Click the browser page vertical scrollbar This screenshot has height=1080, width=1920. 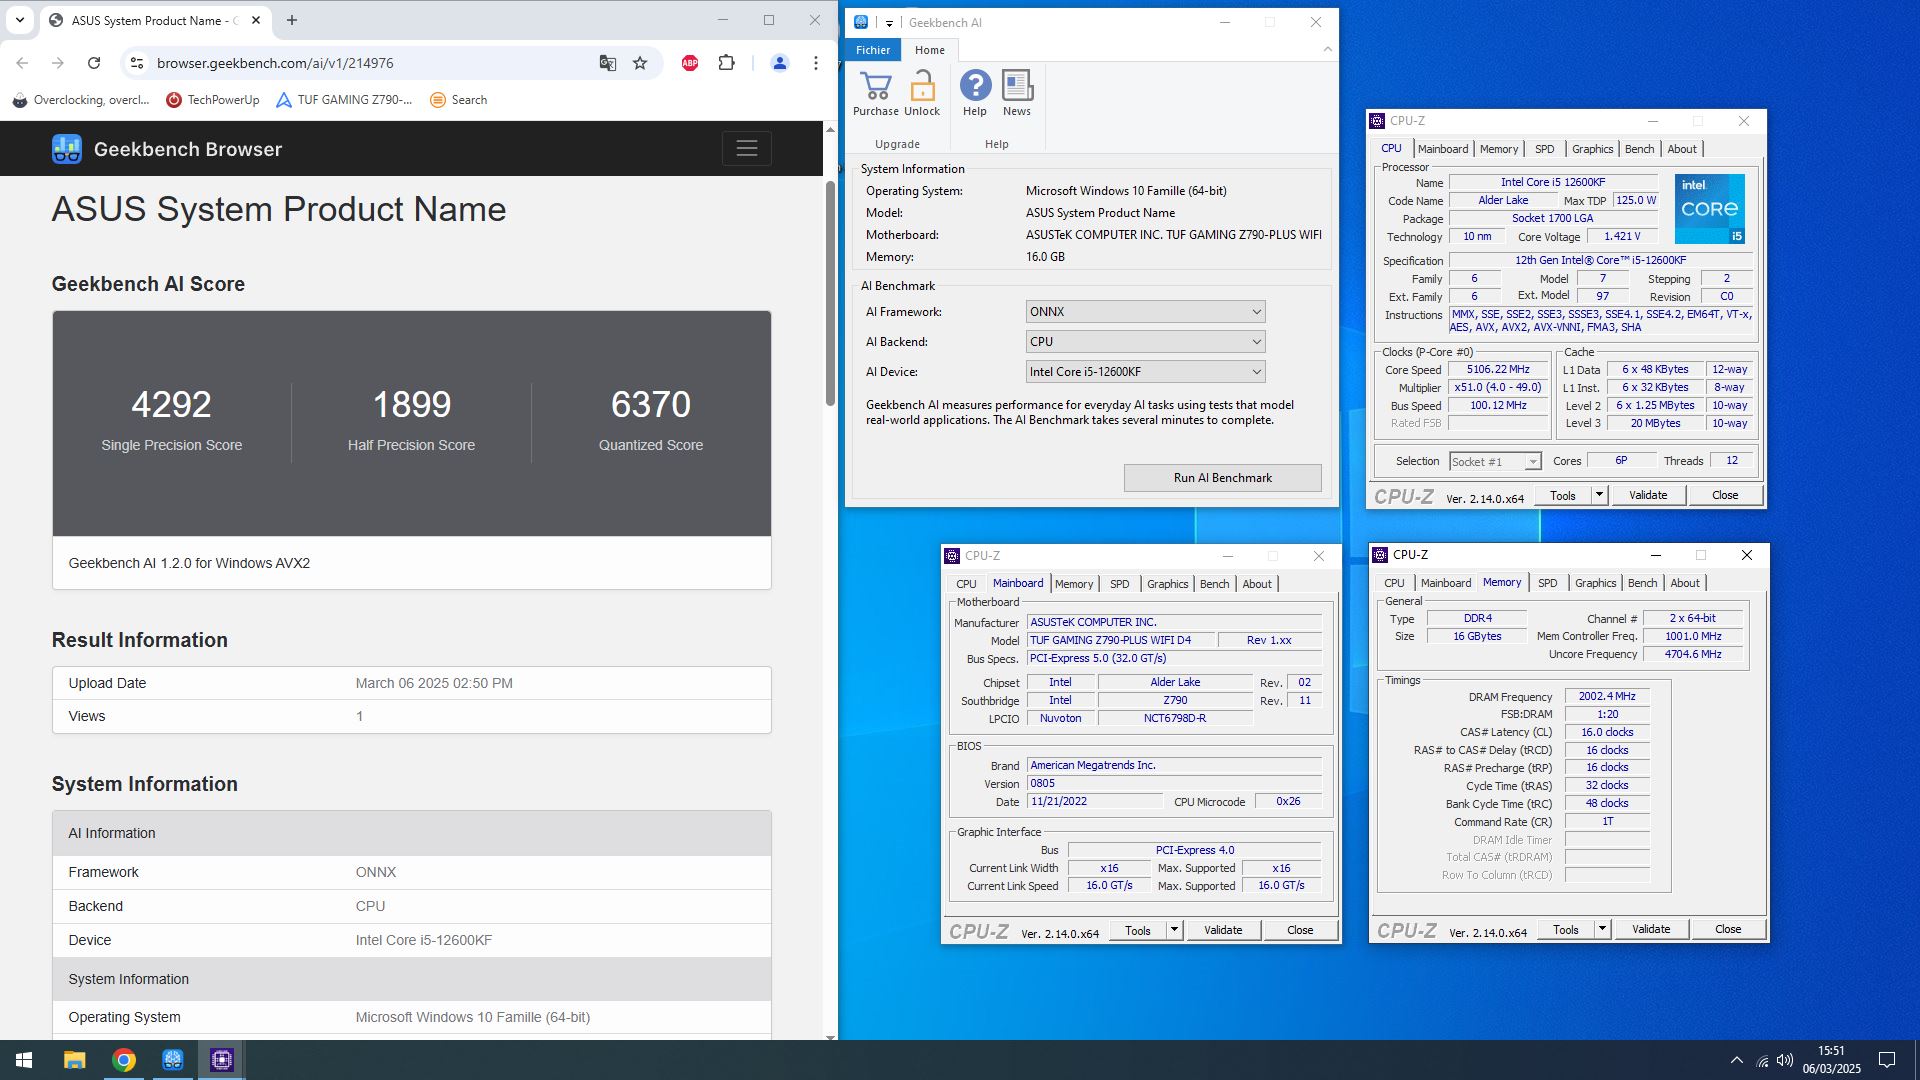pyautogui.click(x=830, y=292)
